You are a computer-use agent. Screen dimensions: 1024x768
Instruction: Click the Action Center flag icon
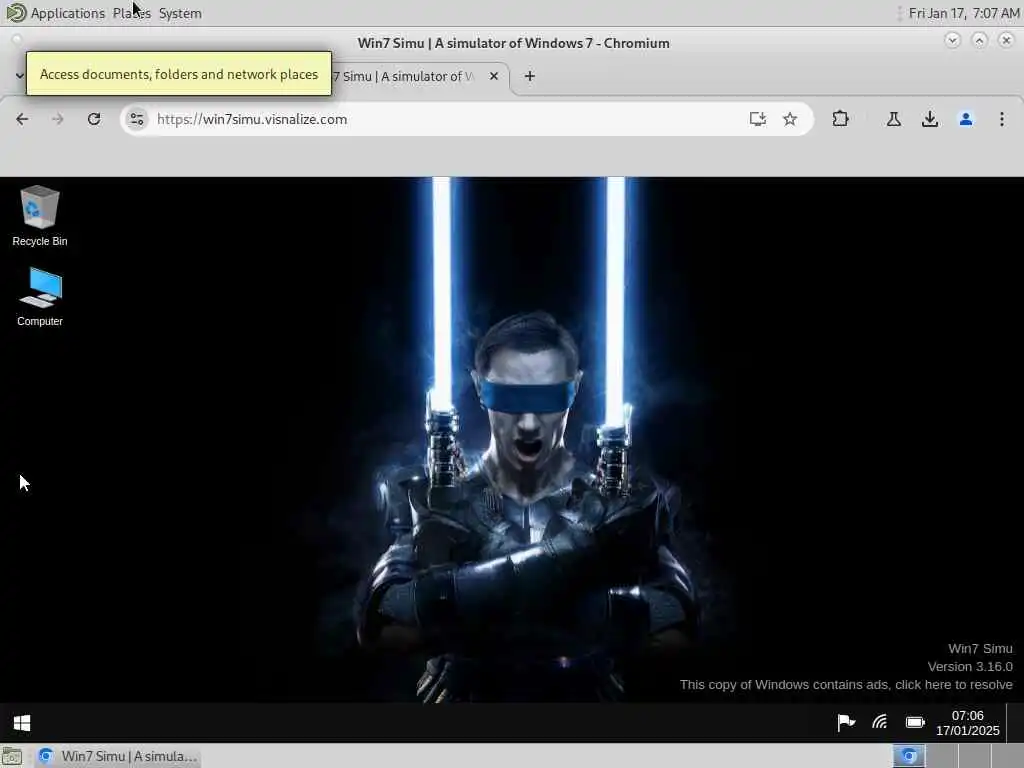click(x=846, y=722)
